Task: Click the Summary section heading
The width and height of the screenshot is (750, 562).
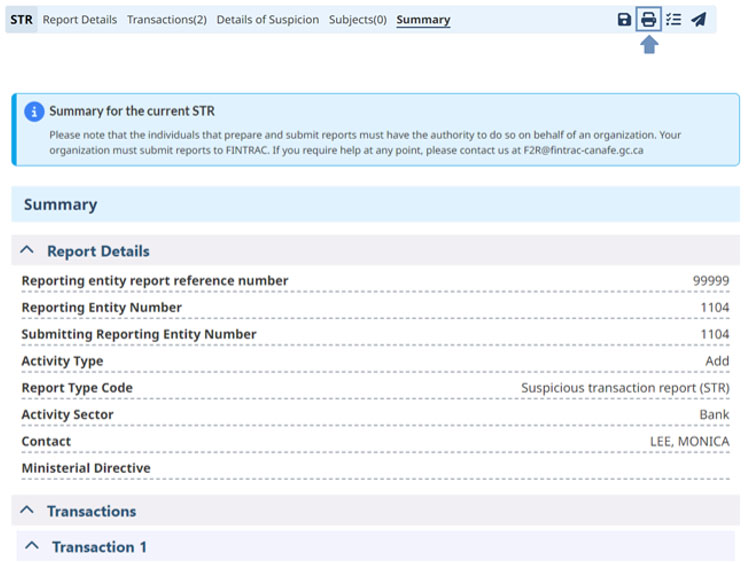Action: click(x=61, y=205)
